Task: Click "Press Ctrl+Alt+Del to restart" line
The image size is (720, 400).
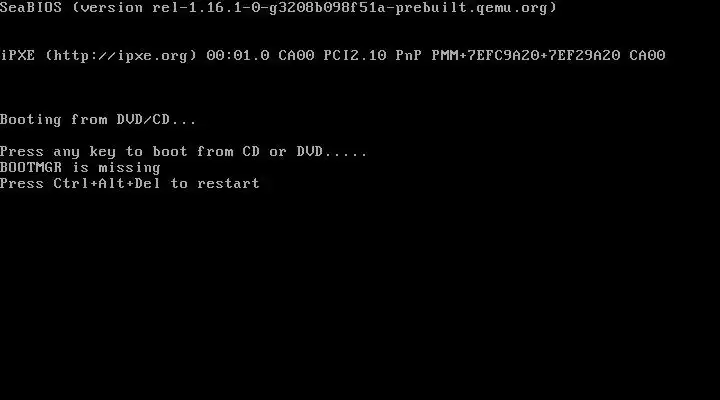Action: pyautogui.click(x=130, y=184)
